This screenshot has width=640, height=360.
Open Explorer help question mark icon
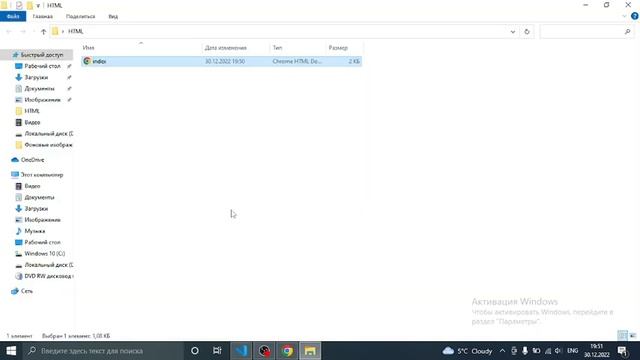click(635, 16)
